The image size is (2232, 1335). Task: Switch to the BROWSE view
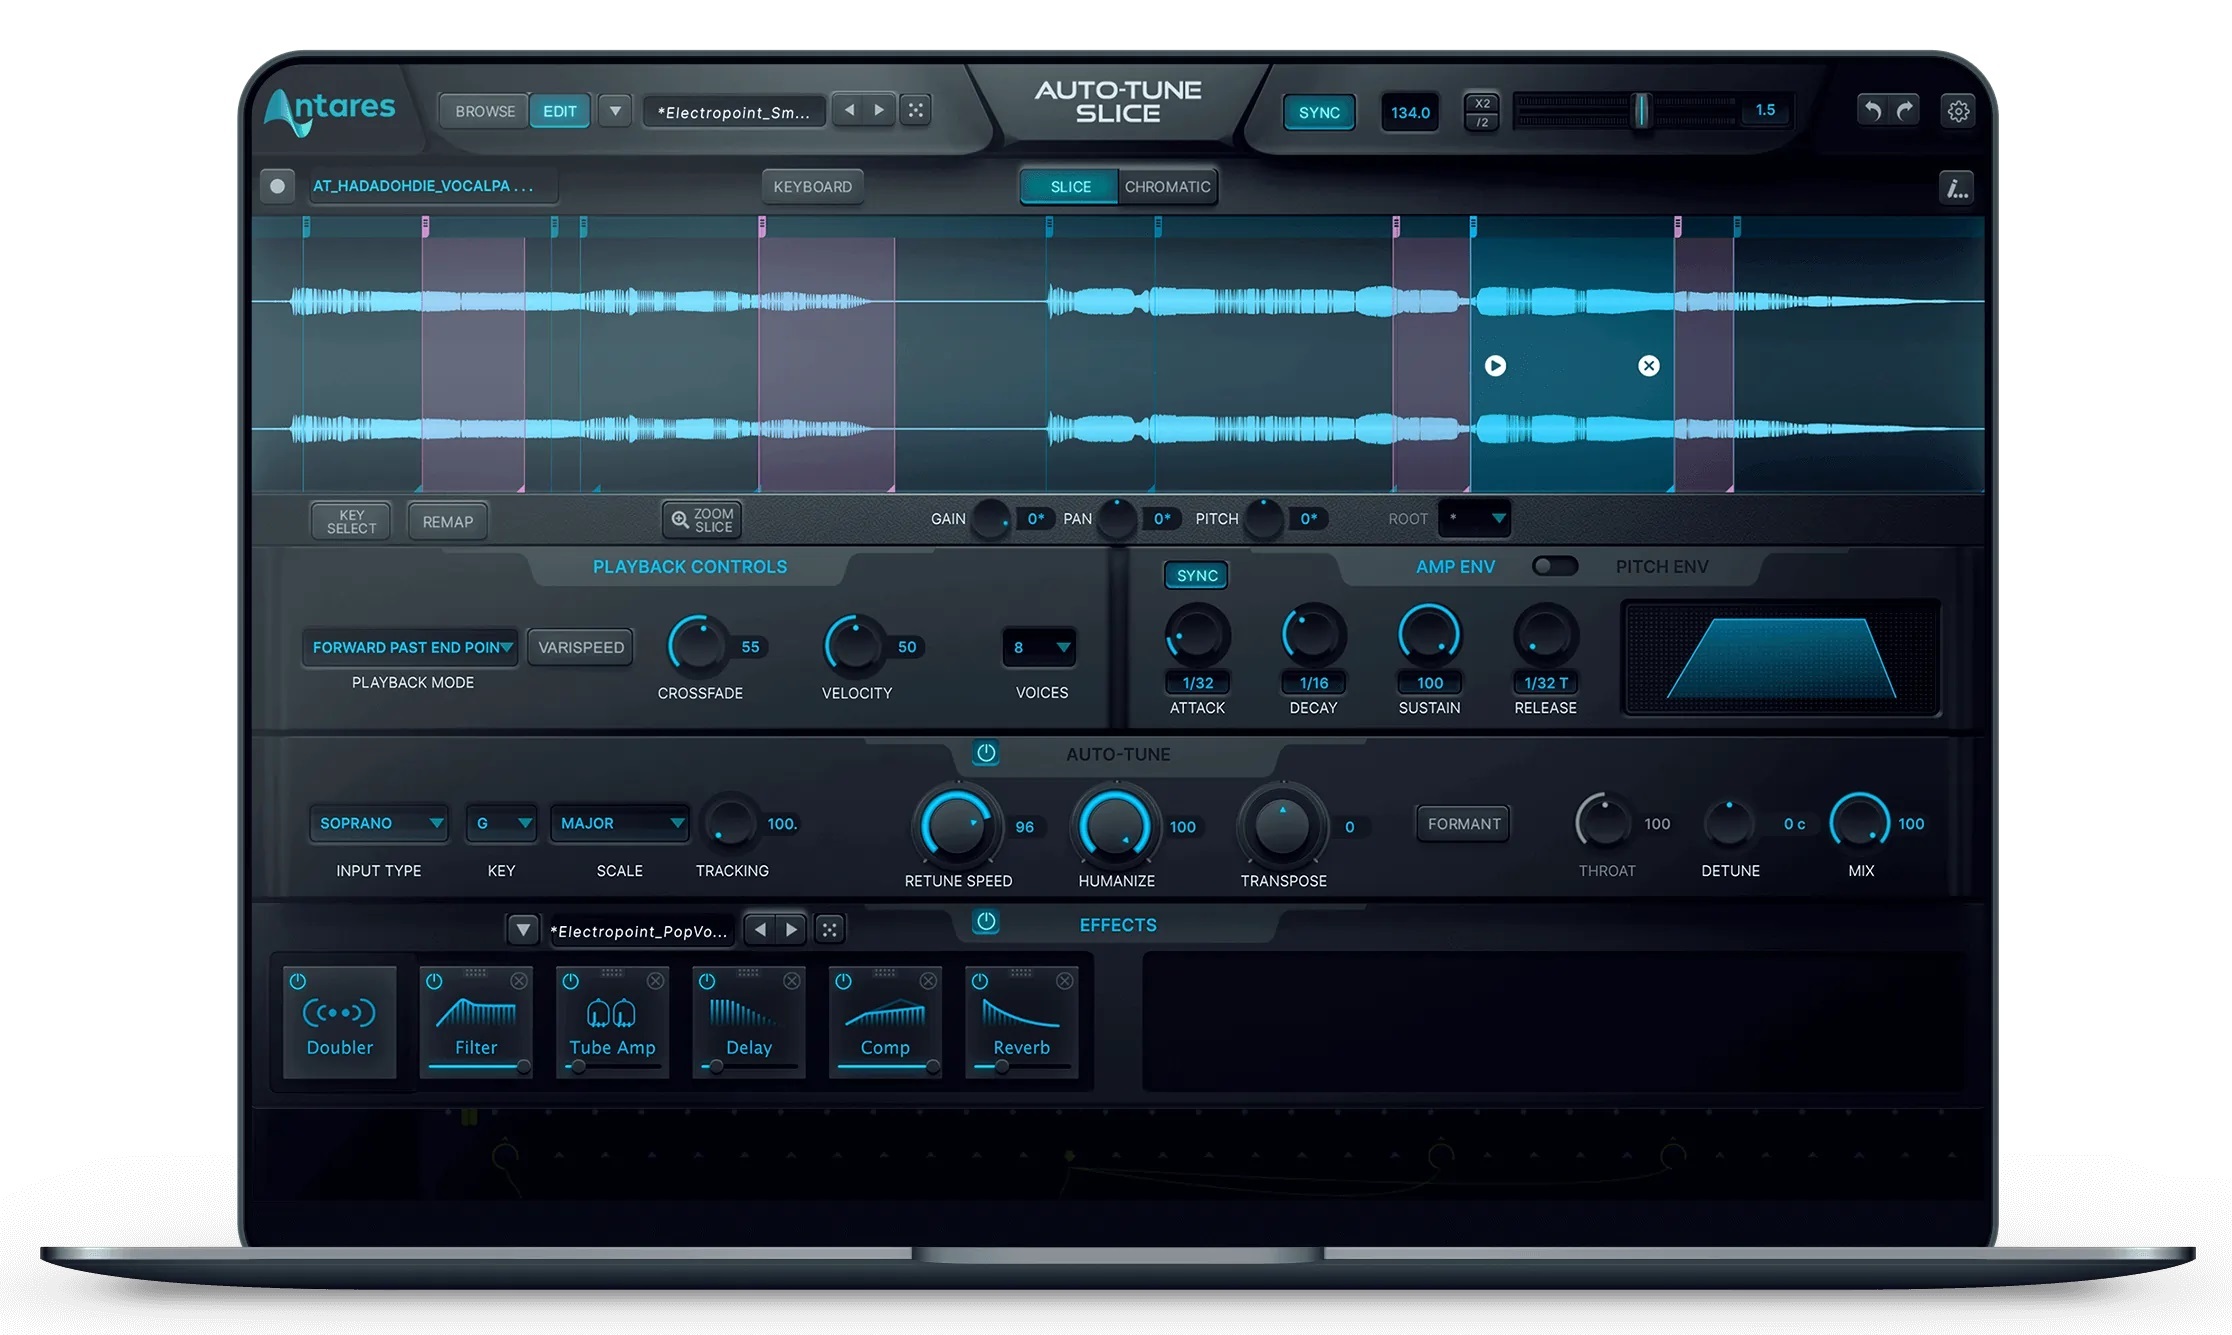pos(483,111)
